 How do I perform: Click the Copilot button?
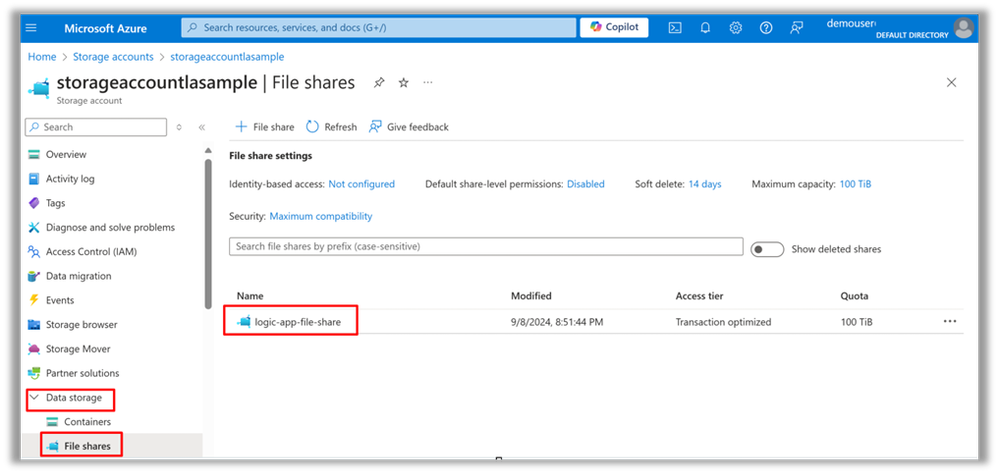click(x=614, y=27)
